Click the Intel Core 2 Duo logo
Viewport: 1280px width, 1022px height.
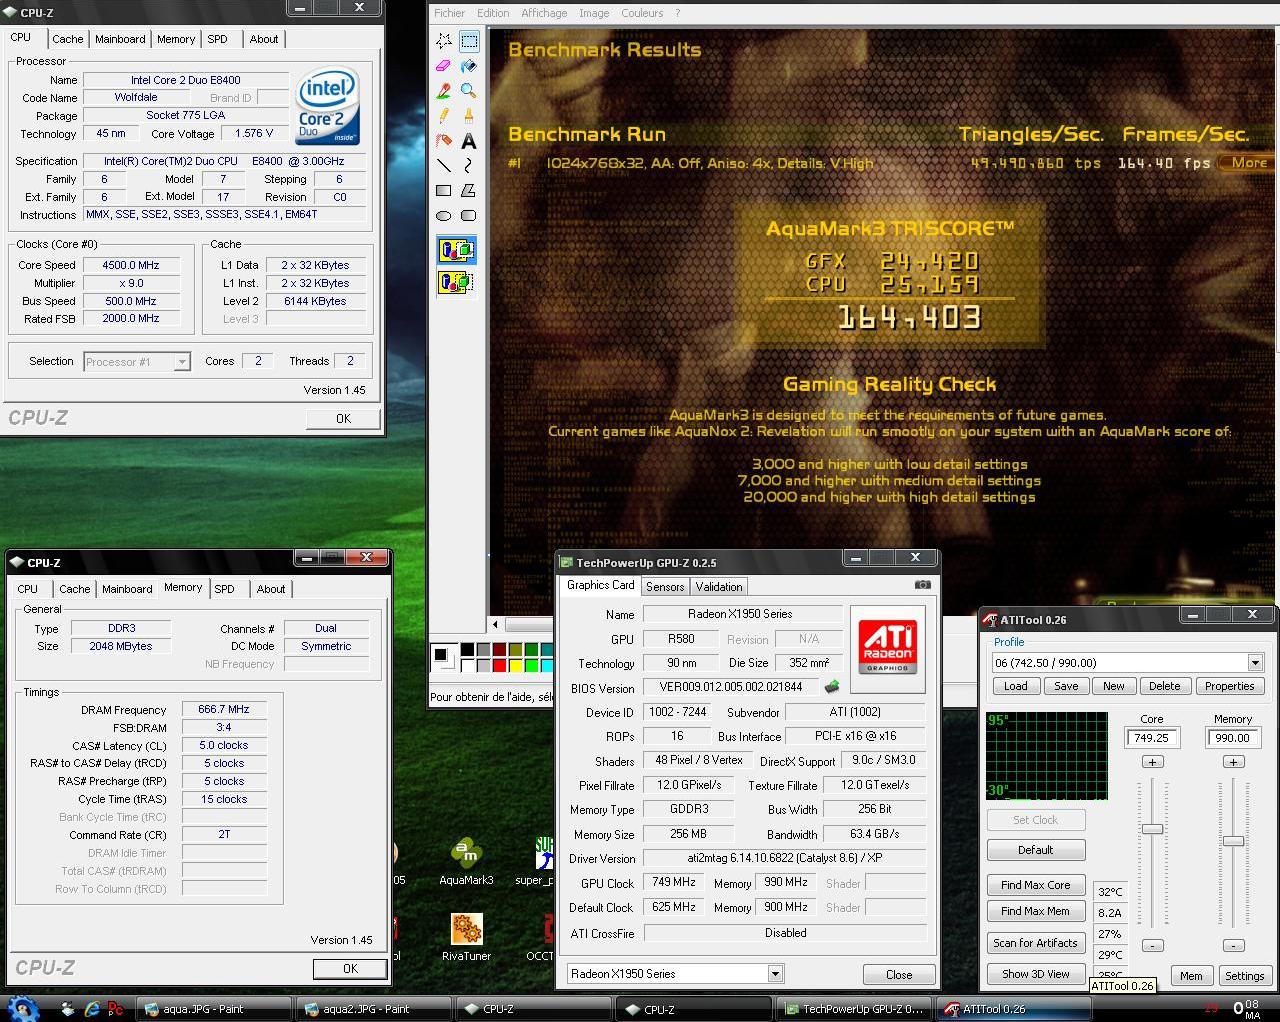326,108
